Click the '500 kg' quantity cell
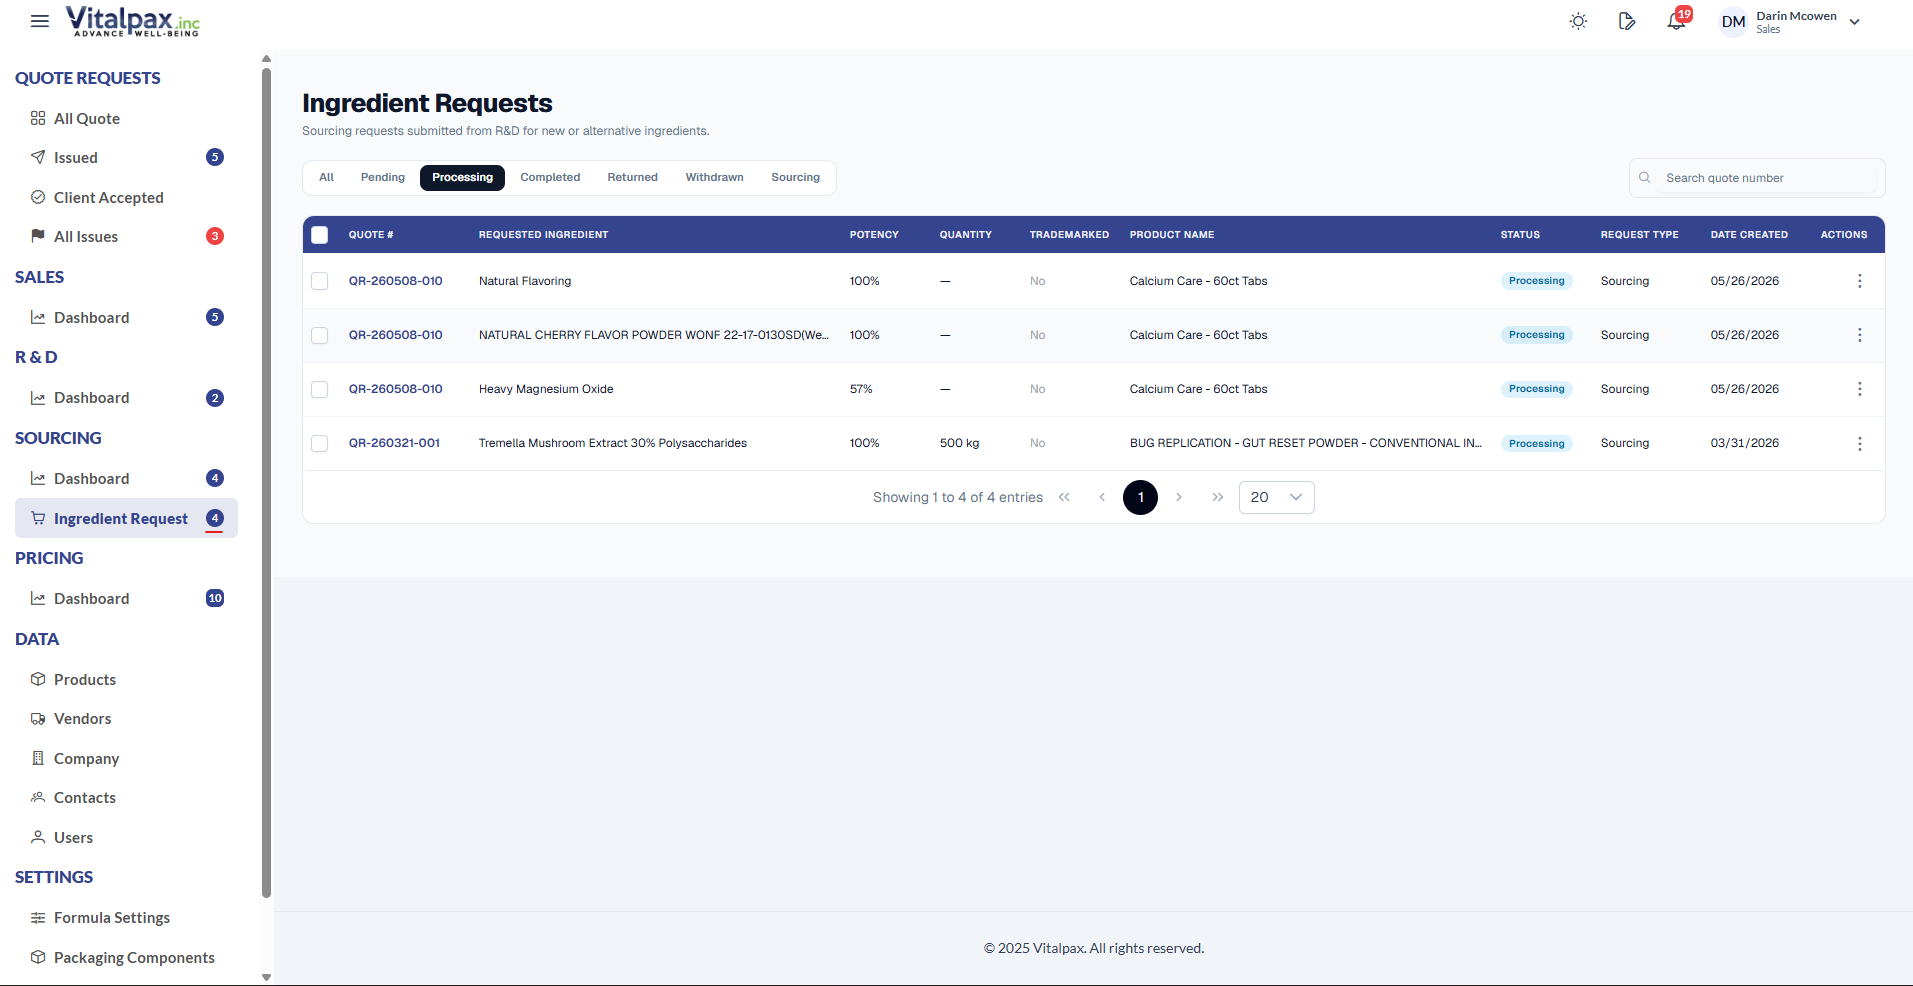This screenshot has width=1913, height=986. [959, 443]
